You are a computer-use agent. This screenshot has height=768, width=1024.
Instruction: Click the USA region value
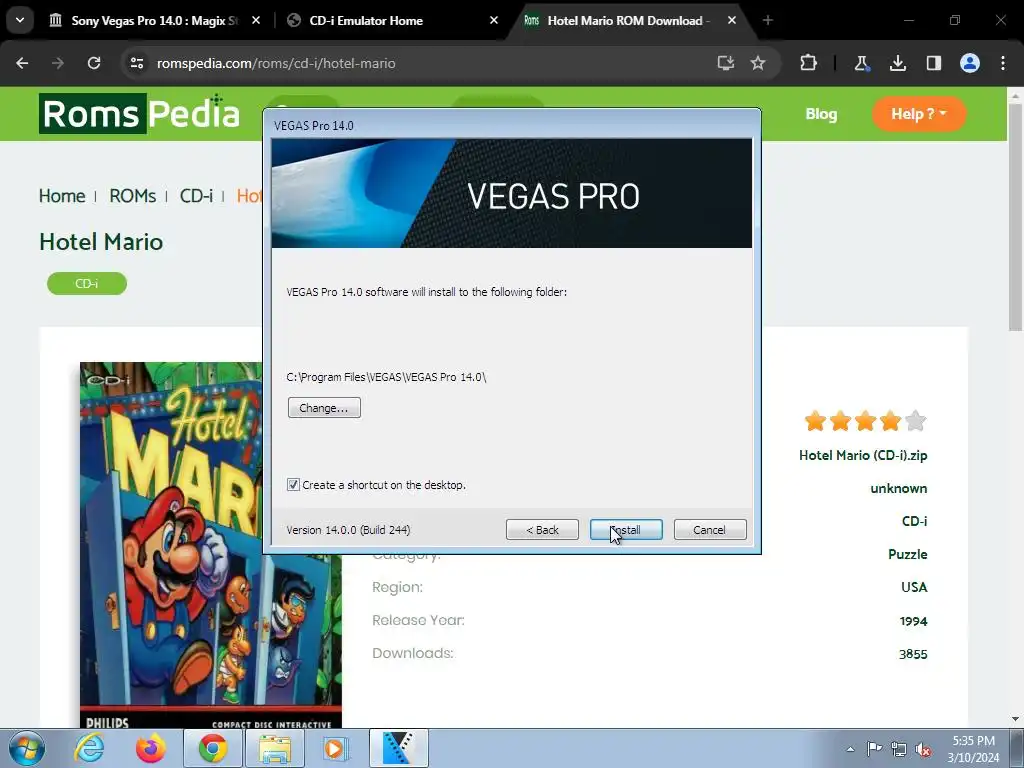point(914,587)
